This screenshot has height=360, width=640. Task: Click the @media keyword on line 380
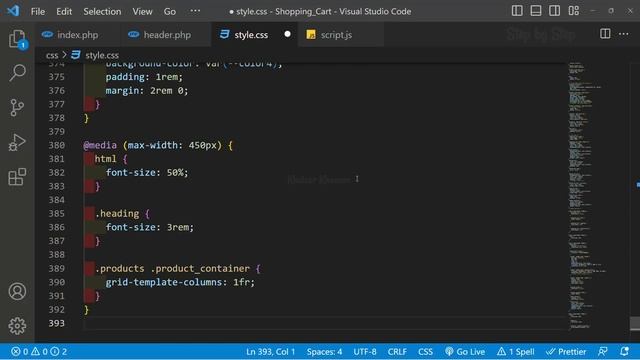[x=100, y=145]
